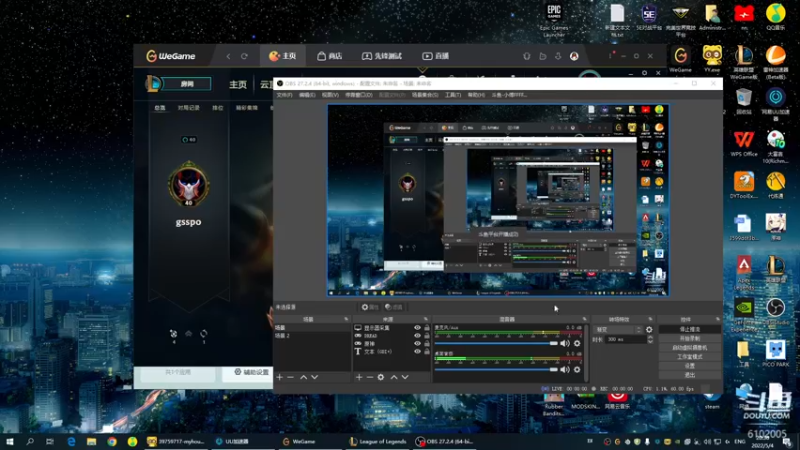Click the transition duration input field

(626, 339)
